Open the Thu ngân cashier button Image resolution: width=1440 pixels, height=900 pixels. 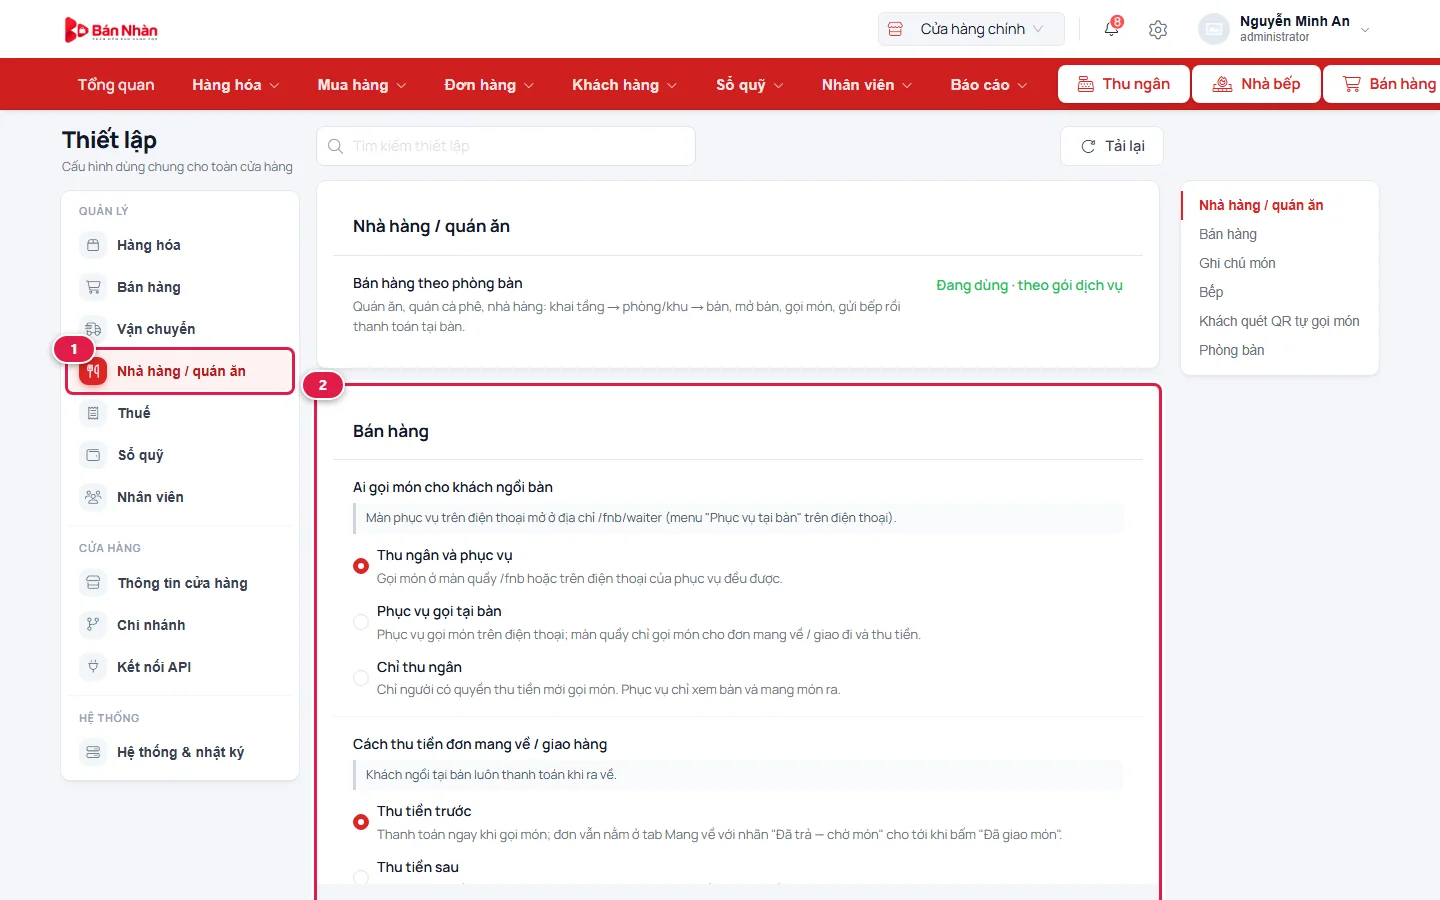(x=1124, y=84)
